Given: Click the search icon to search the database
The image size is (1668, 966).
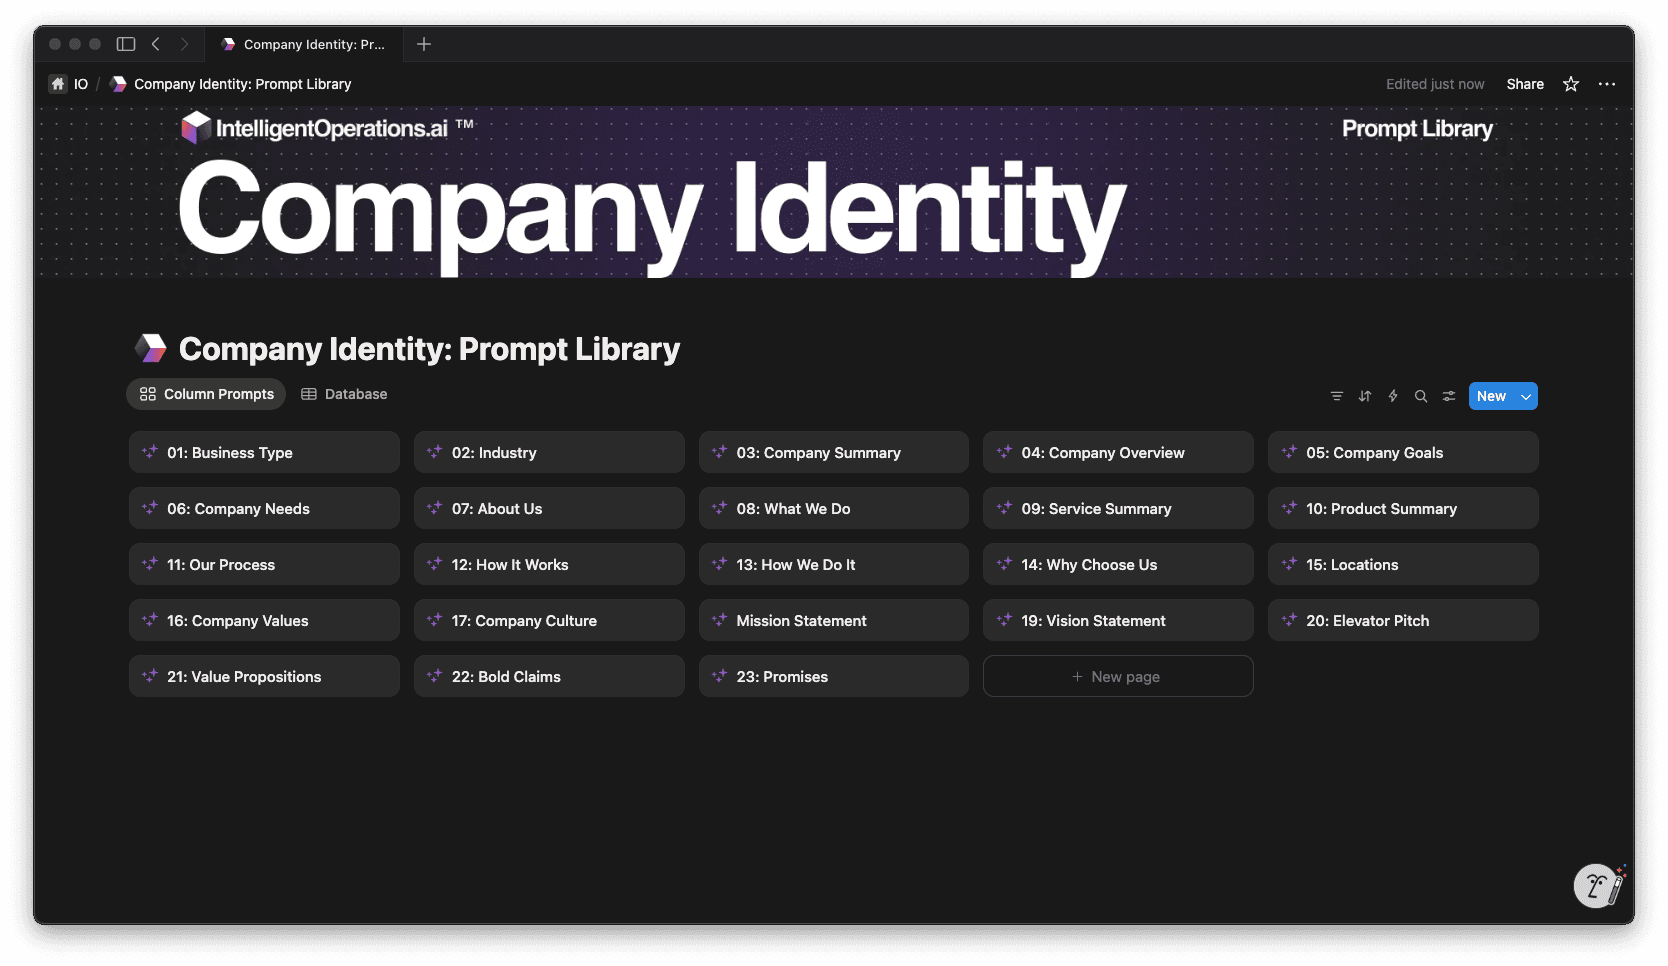Looking at the screenshot, I should (1421, 395).
